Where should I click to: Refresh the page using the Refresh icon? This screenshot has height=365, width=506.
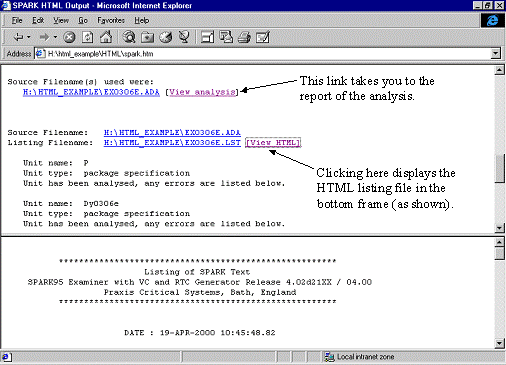[x=88, y=37]
